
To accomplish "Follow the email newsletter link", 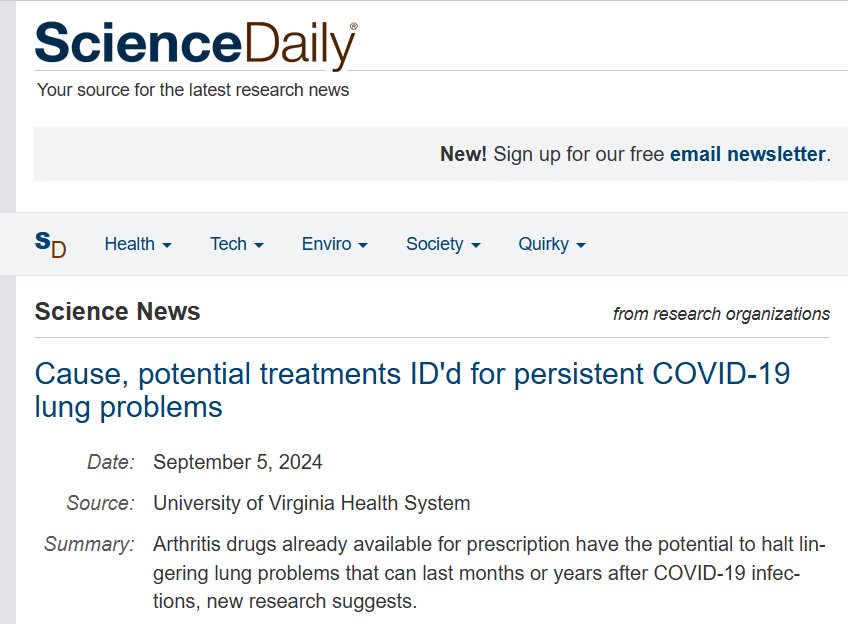I will click(748, 154).
